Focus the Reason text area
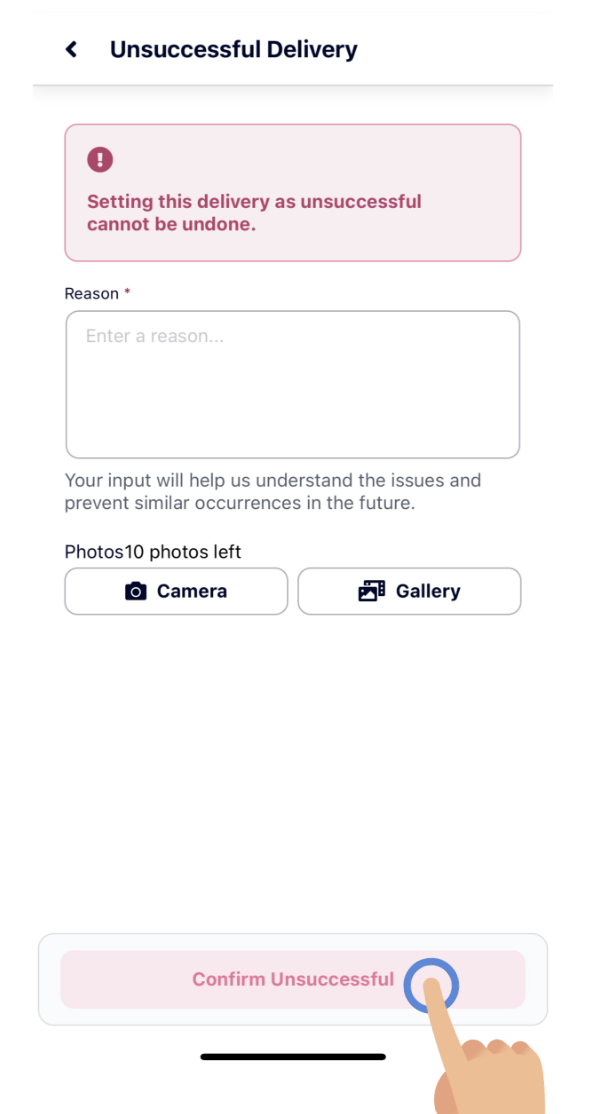Screen dimensions: 606x1114 tap(293, 384)
